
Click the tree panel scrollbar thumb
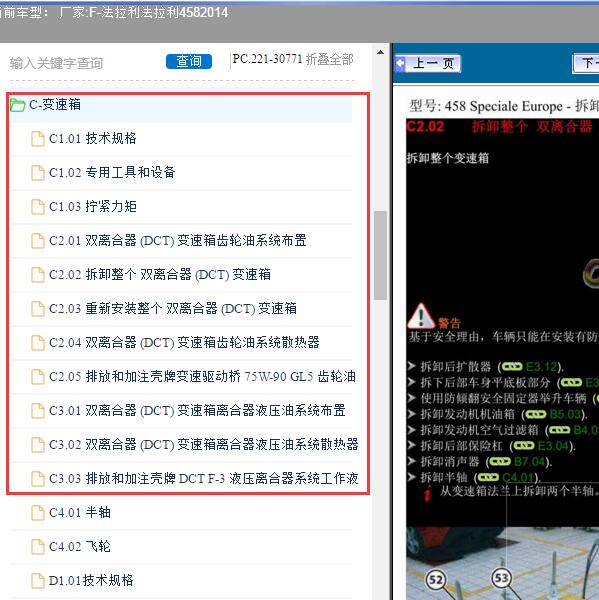380,255
